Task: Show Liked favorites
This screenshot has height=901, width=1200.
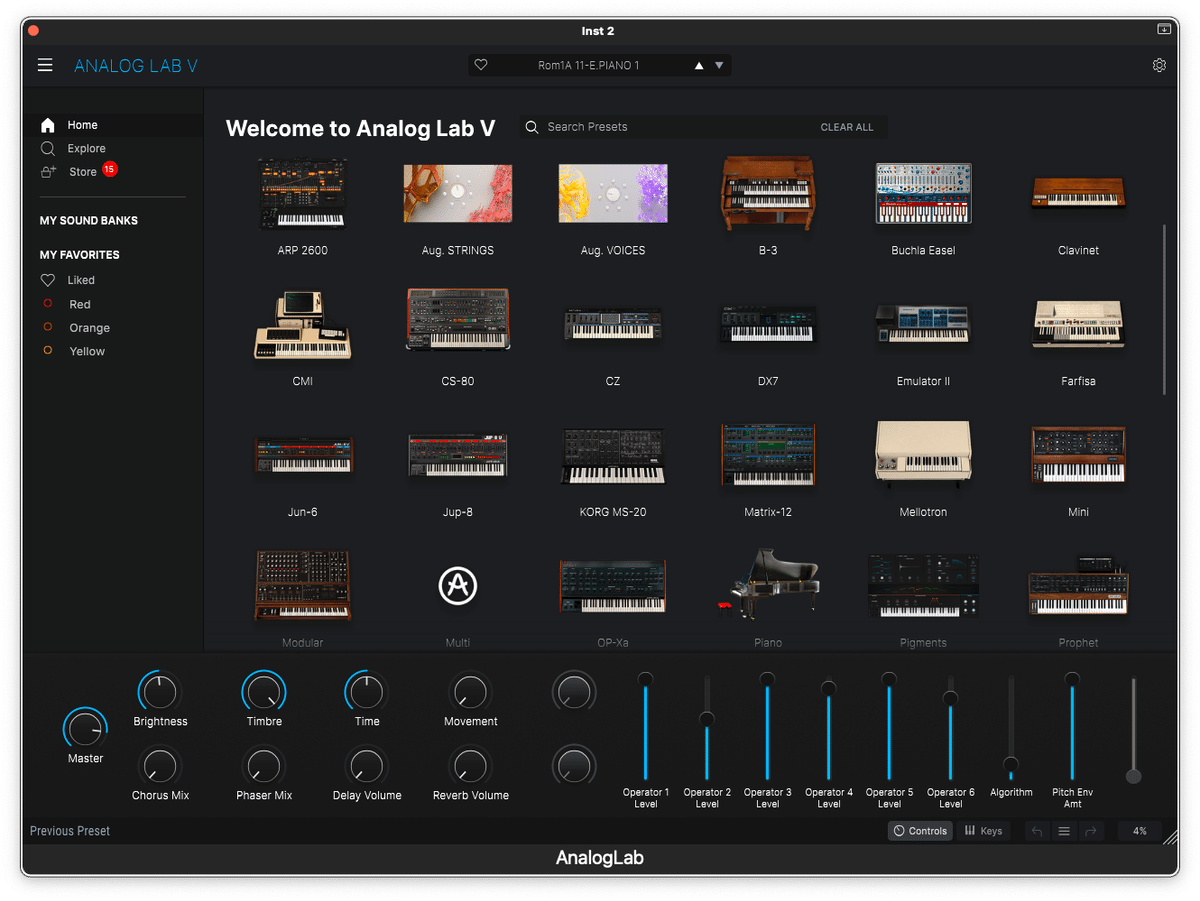Action: pyautogui.click(x=80, y=280)
